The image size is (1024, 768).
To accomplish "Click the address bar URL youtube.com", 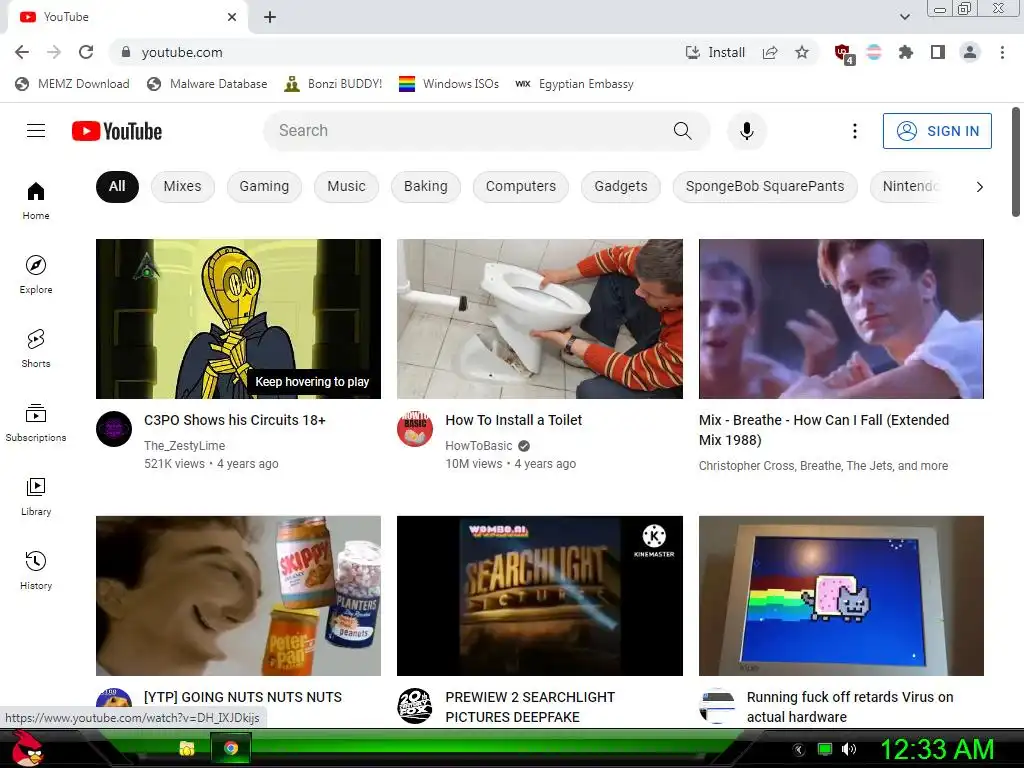I will [x=182, y=52].
